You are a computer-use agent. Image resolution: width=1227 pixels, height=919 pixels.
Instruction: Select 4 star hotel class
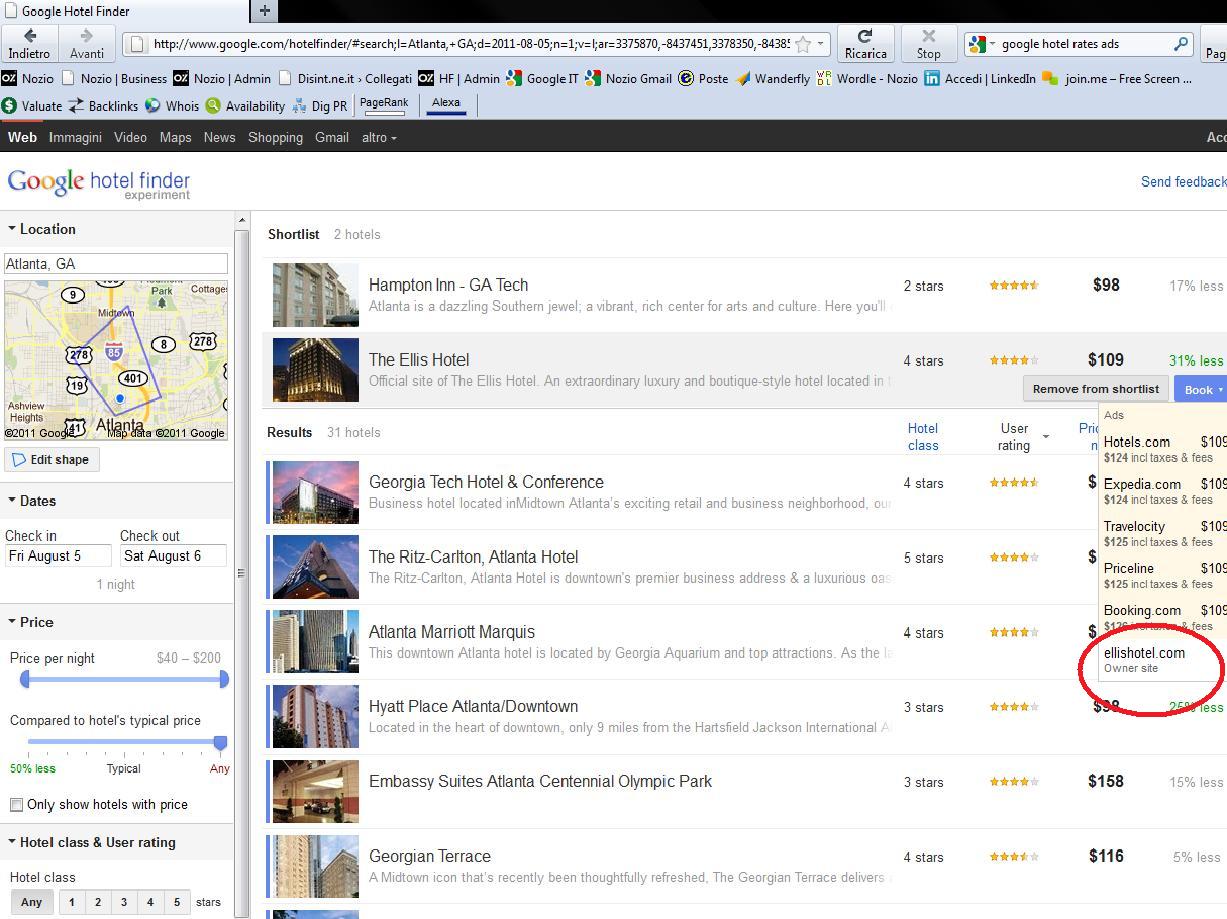point(150,902)
